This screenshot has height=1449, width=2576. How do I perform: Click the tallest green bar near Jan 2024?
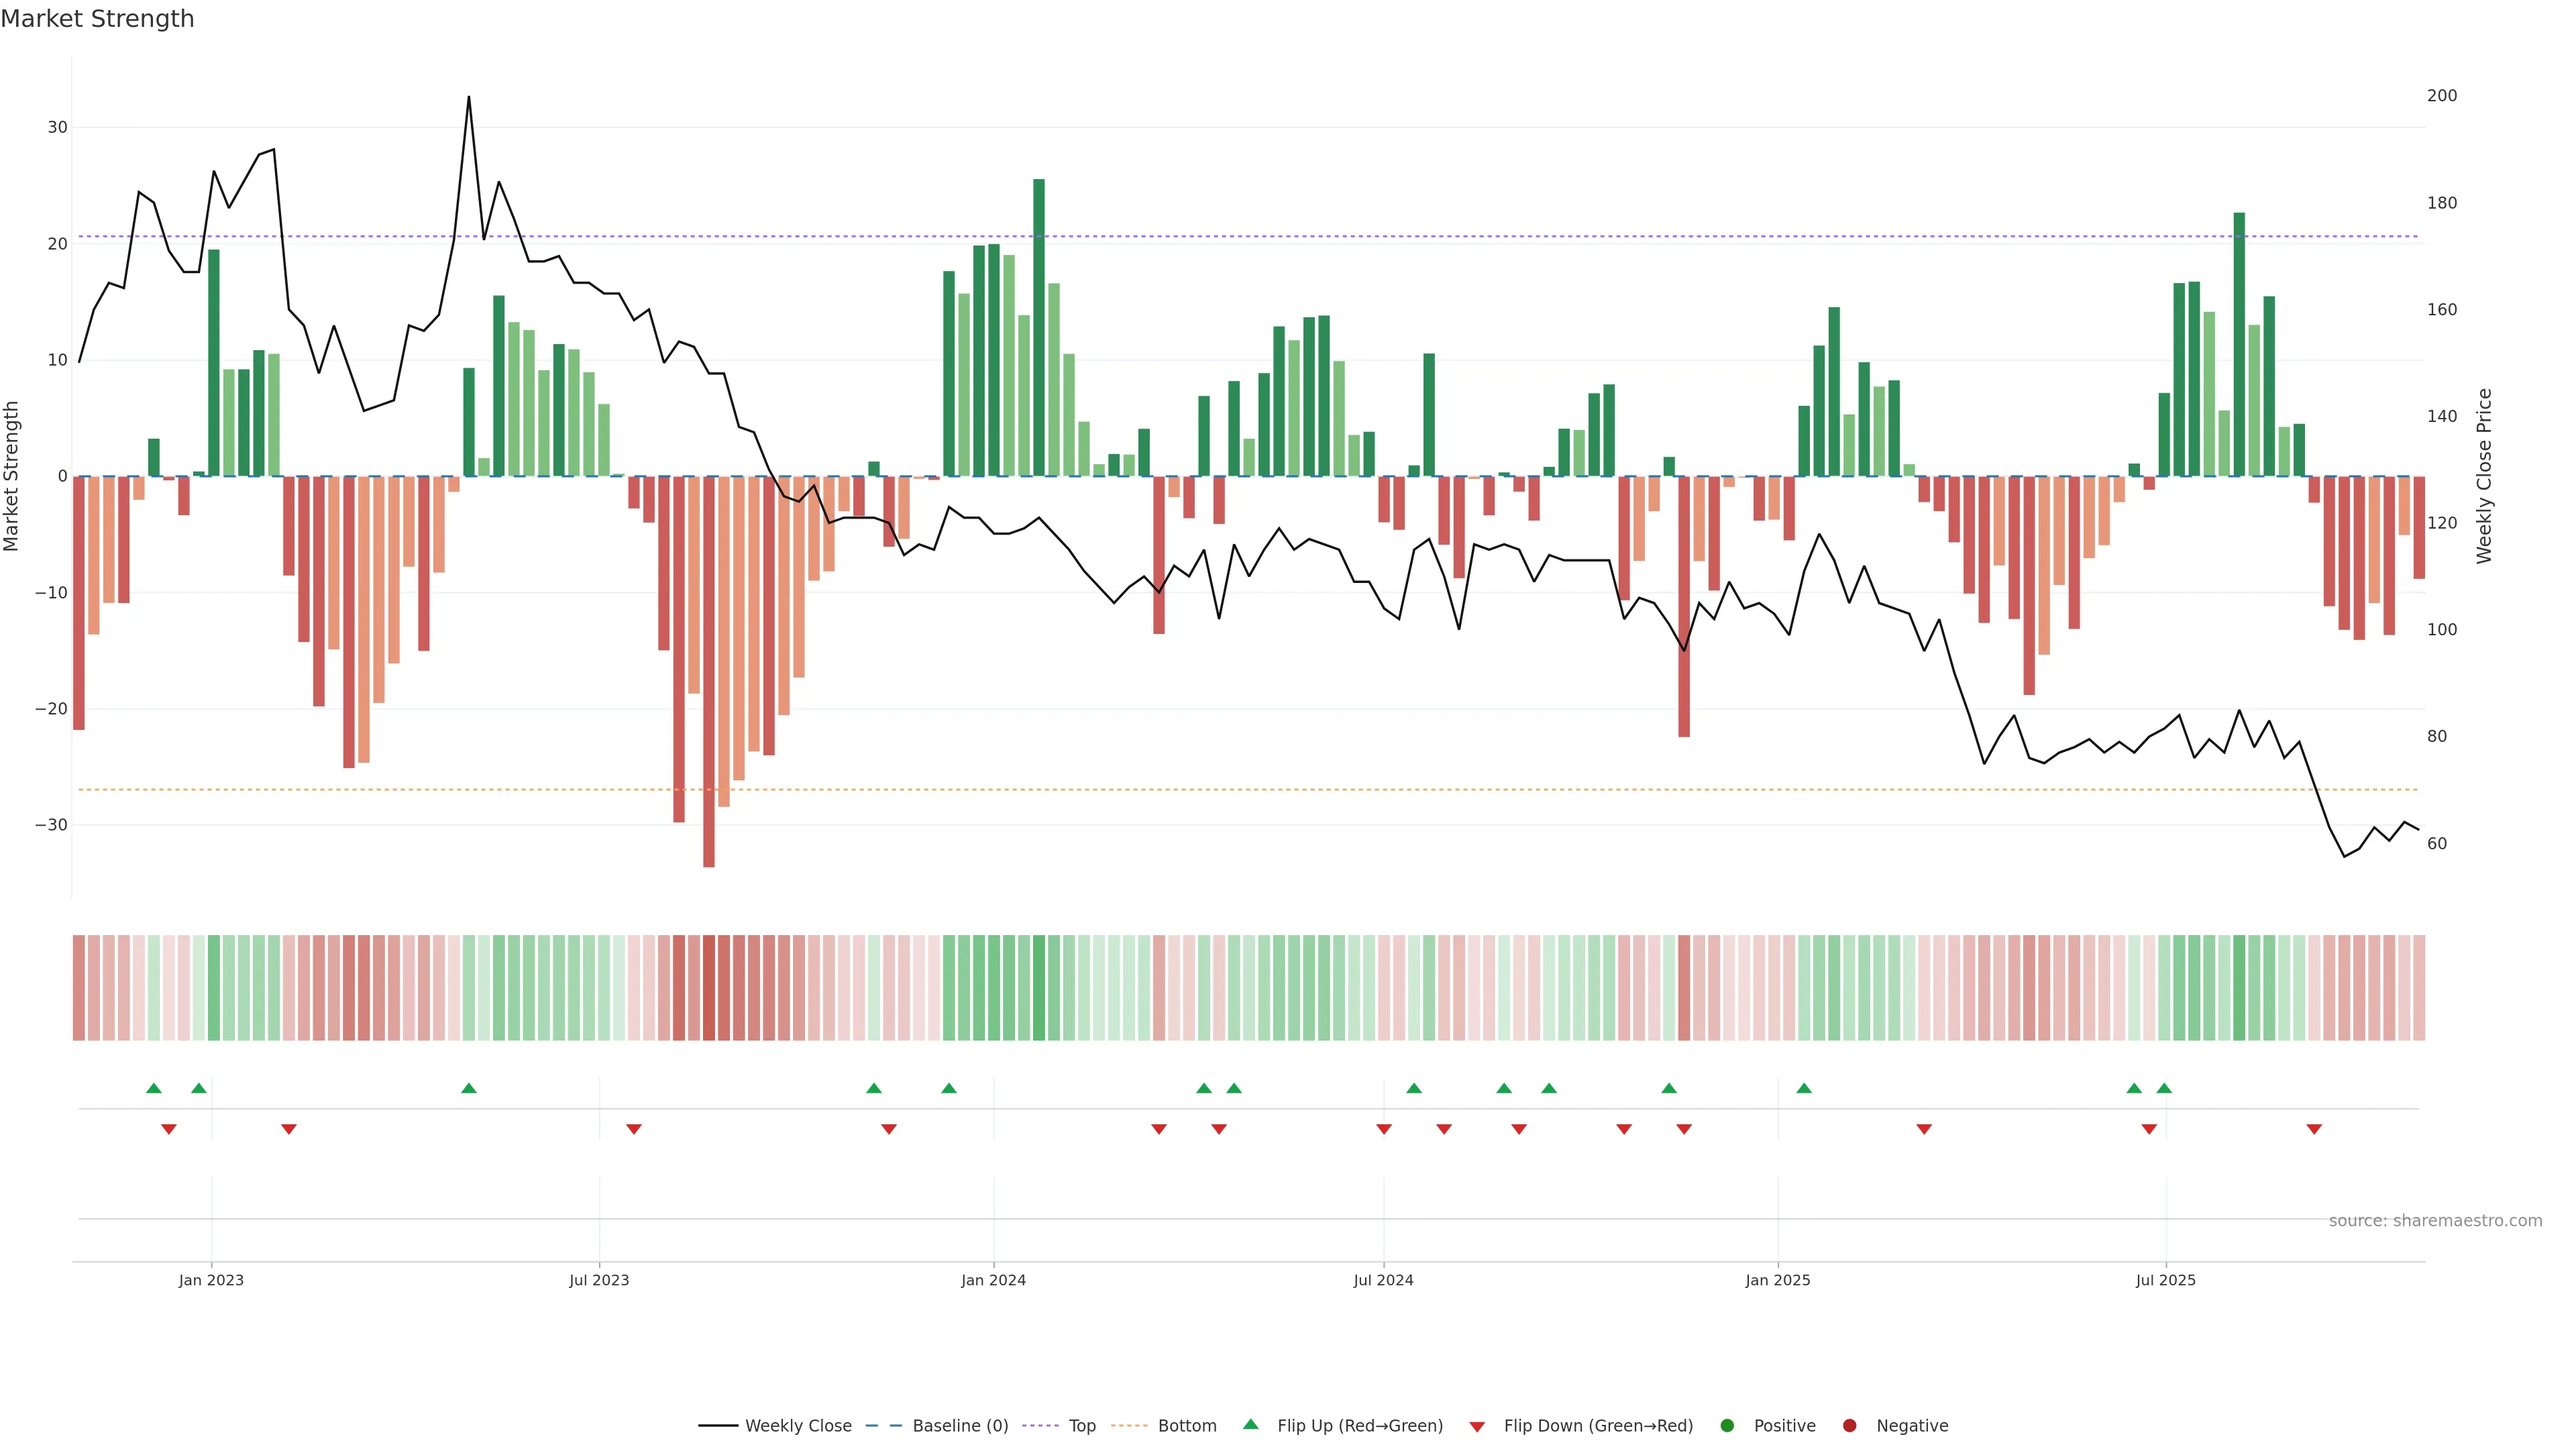click(x=1039, y=330)
